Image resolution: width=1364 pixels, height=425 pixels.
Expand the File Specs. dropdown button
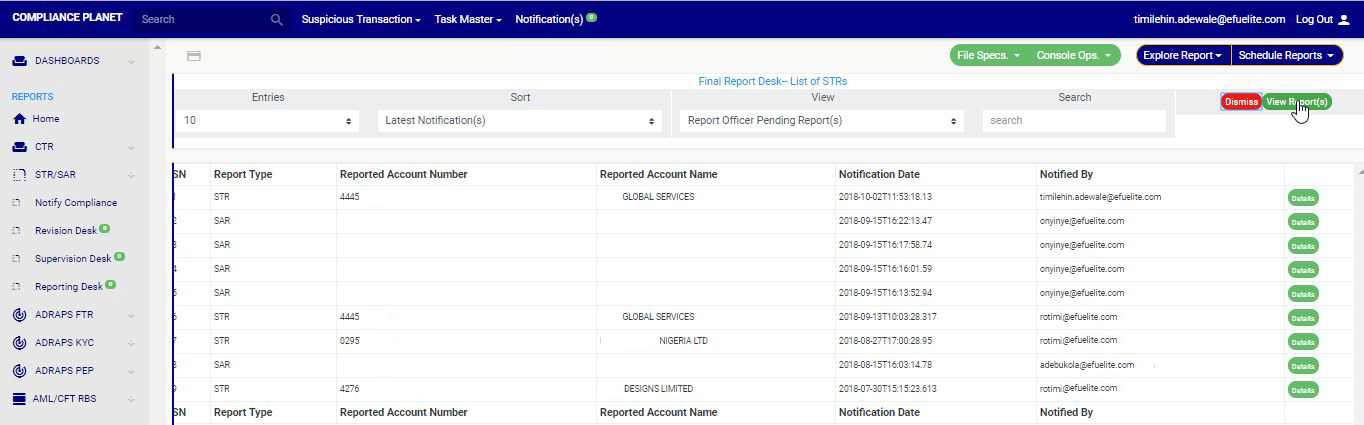[988, 56]
